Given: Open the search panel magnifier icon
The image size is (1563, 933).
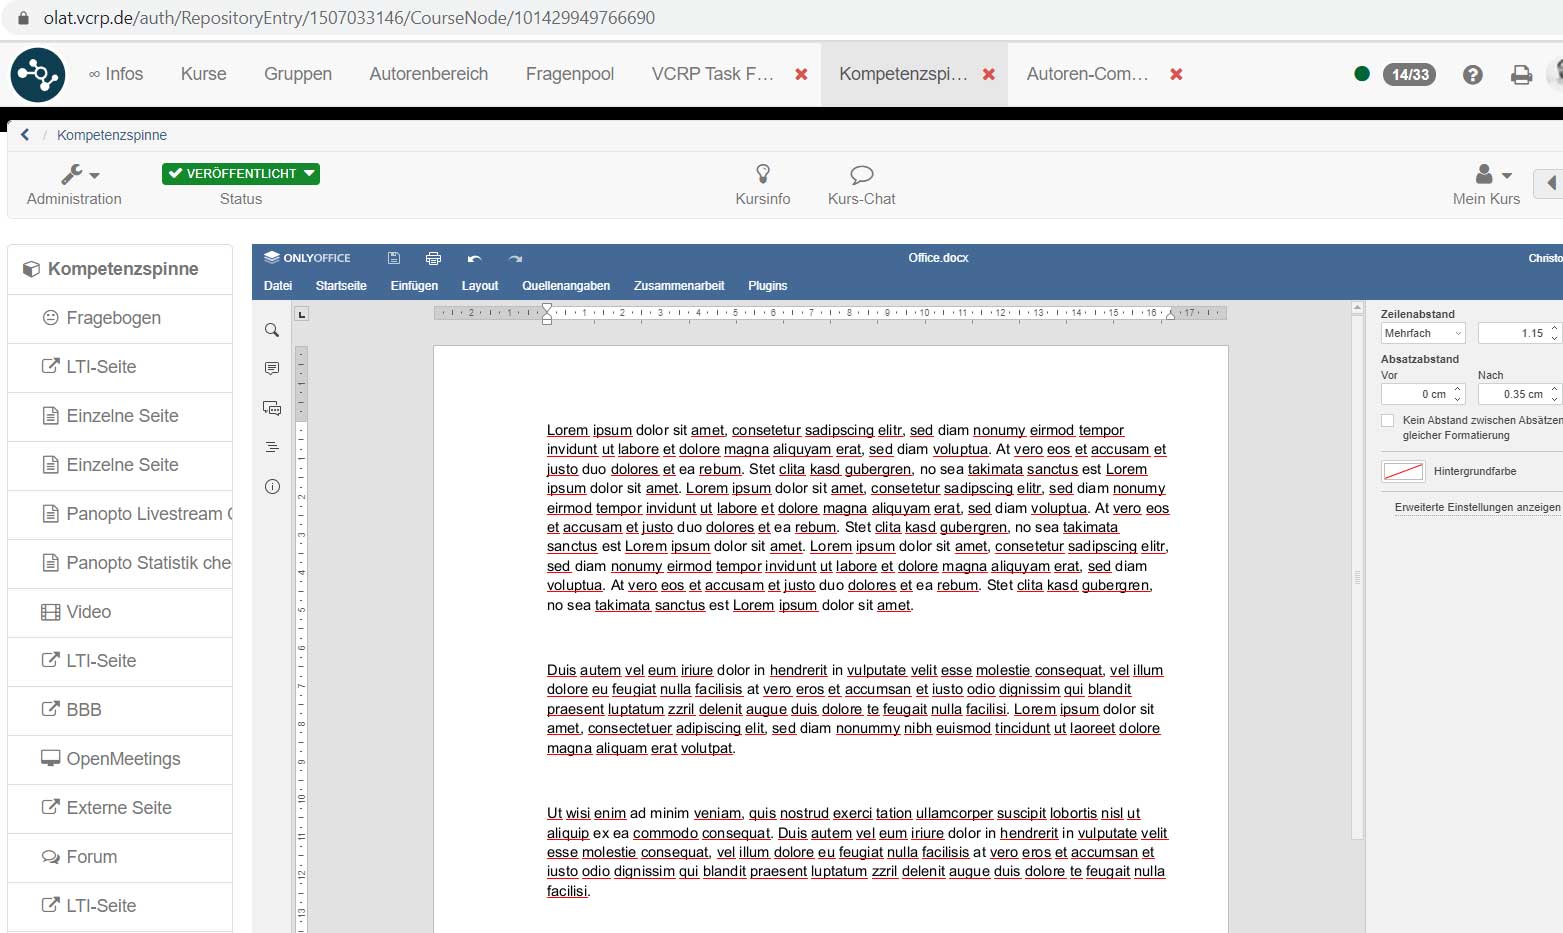Looking at the screenshot, I should pyautogui.click(x=272, y=330).
